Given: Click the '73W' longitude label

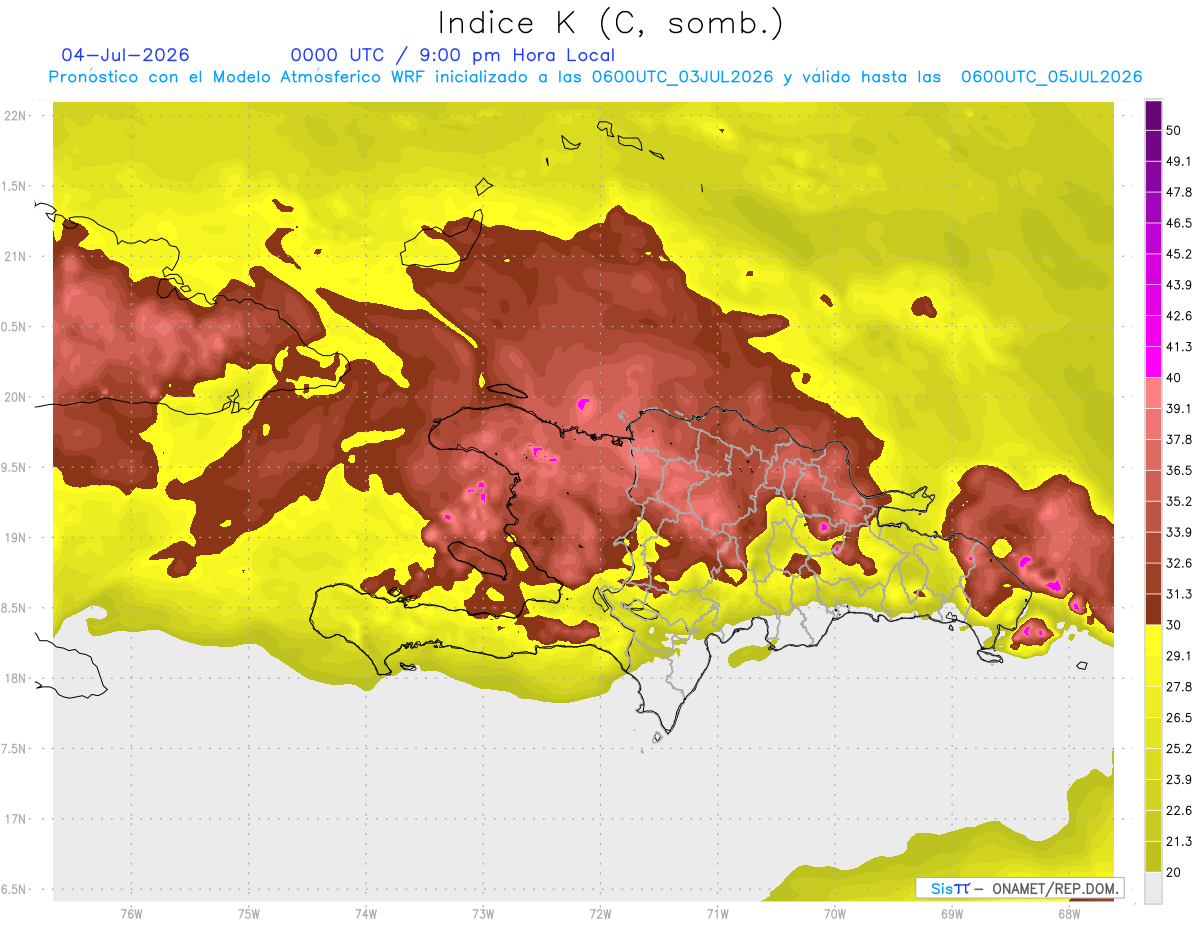Looking at the screenshot, I should [x=483, y=913].
